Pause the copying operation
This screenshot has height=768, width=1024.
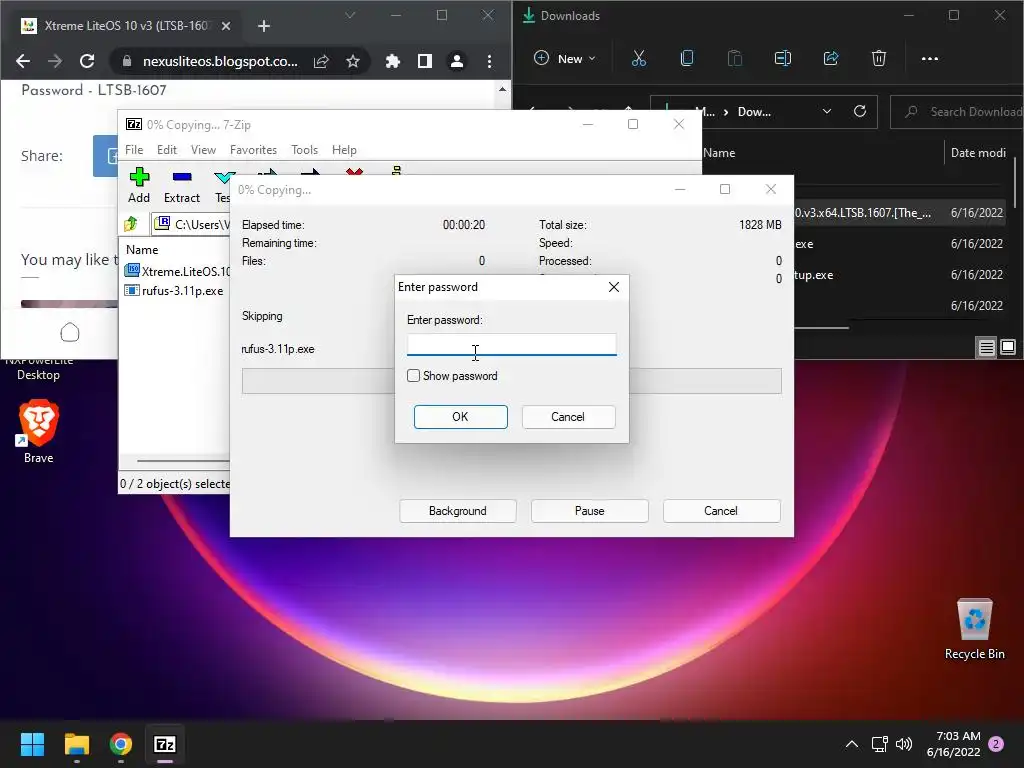pos(590,511)
